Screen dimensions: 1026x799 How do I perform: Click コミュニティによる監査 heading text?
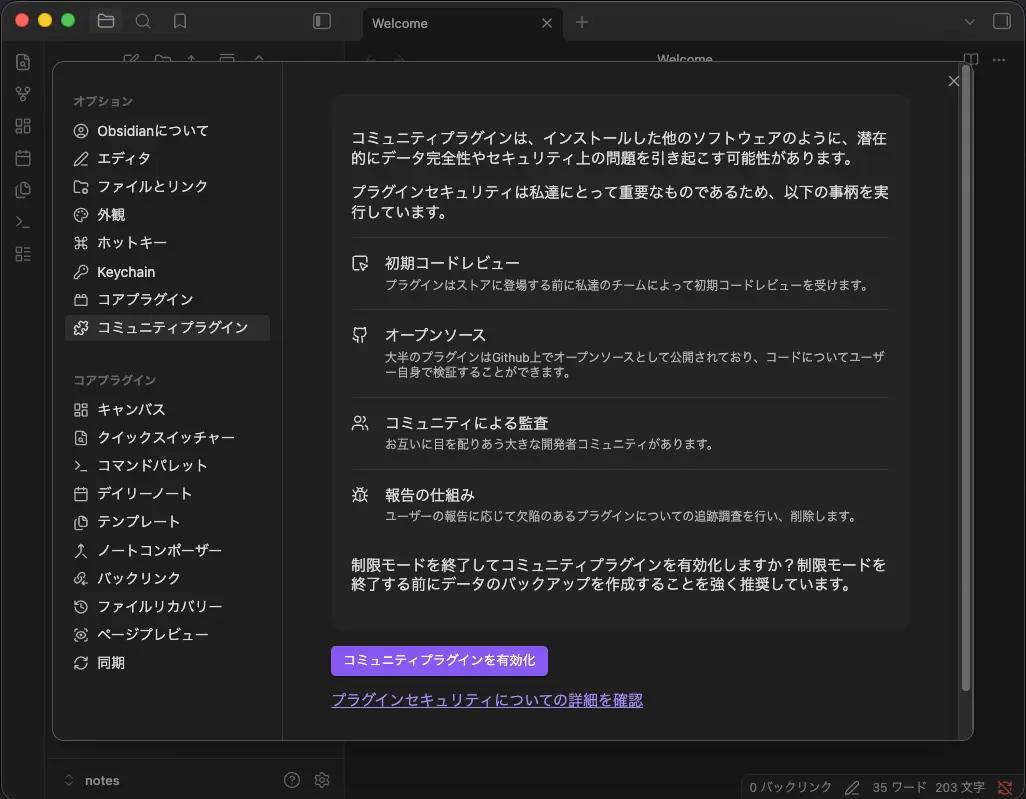coord(467,423)
